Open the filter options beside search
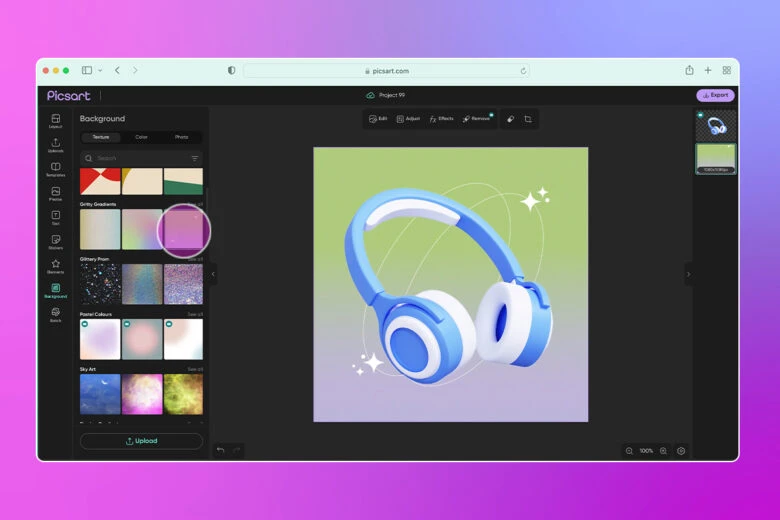 [195, 158]
